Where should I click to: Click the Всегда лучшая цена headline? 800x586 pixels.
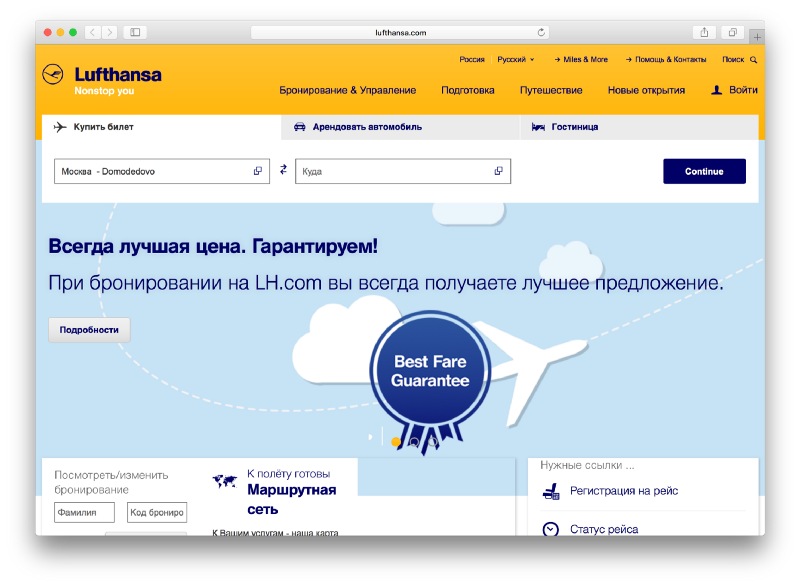point(213,246)
